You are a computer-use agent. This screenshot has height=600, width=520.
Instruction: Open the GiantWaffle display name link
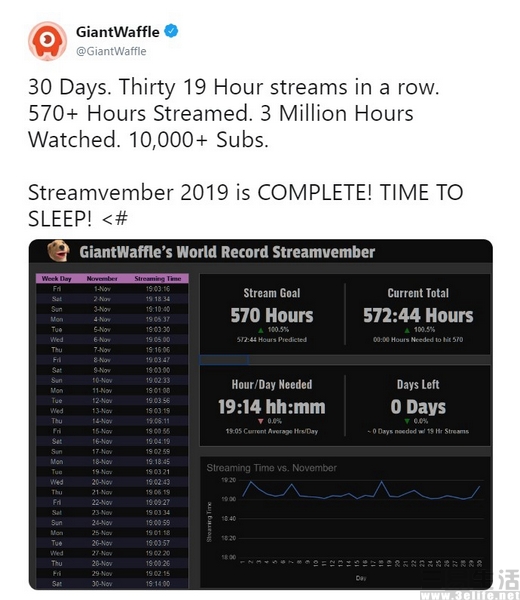tap(117, 32)
